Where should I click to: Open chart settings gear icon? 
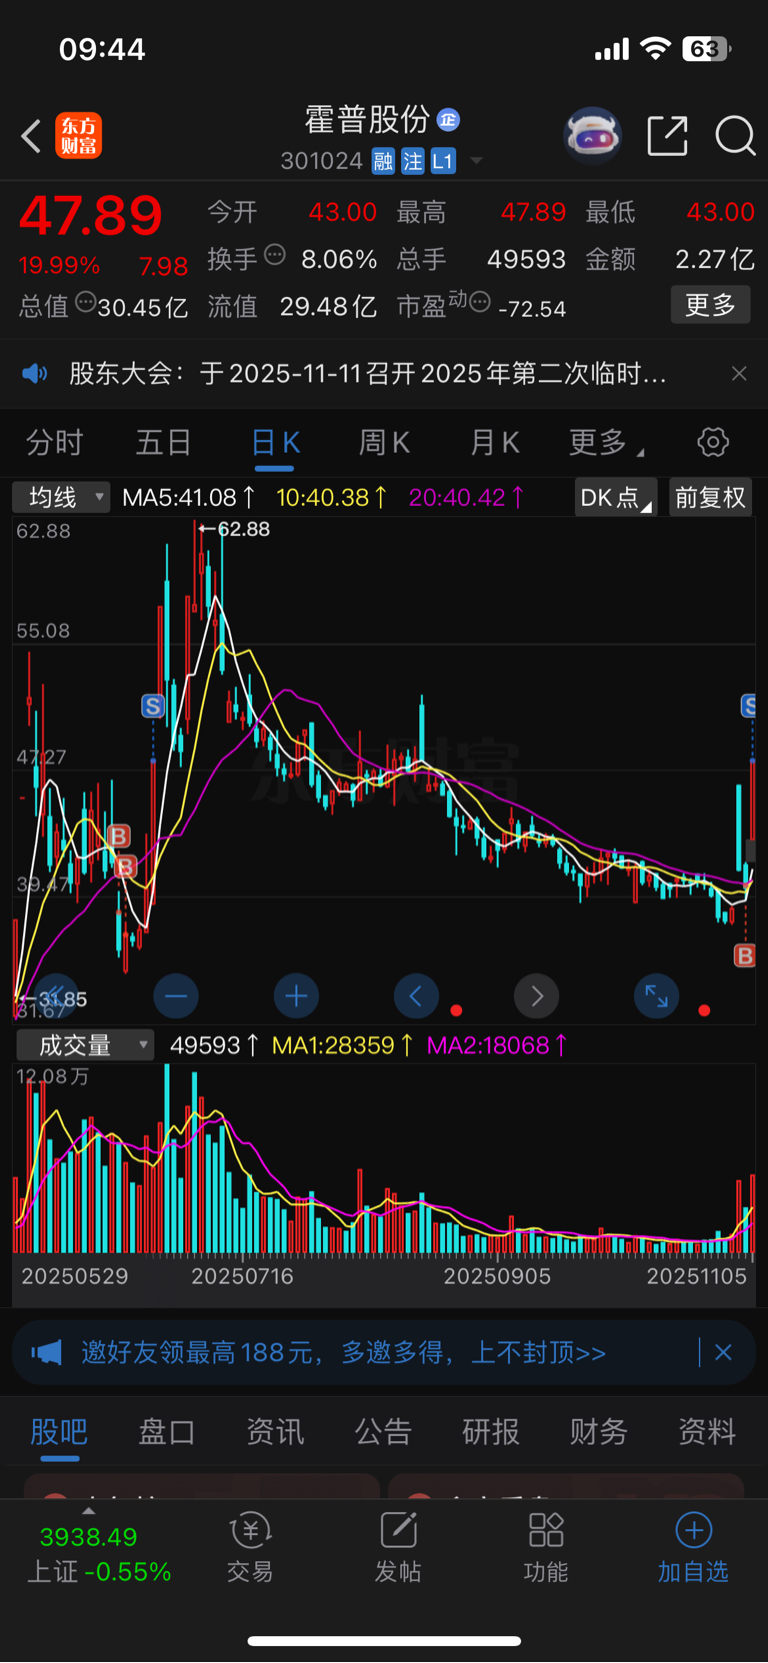(713, 442)
